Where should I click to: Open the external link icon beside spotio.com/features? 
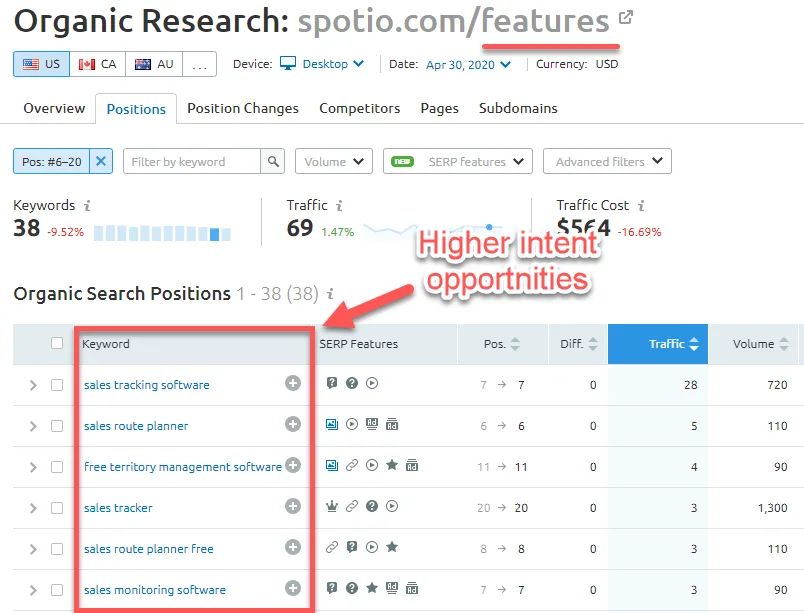[x=626, y=17]
